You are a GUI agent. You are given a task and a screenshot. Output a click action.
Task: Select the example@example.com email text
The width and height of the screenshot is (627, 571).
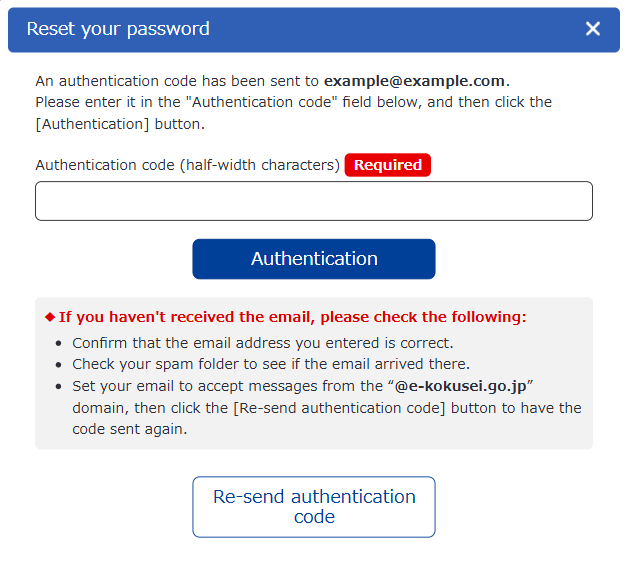[414, 81]
